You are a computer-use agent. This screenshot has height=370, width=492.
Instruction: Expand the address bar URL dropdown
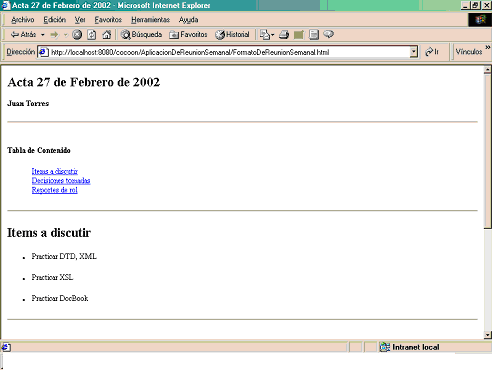pyautogui.click(x=414, y=52)
